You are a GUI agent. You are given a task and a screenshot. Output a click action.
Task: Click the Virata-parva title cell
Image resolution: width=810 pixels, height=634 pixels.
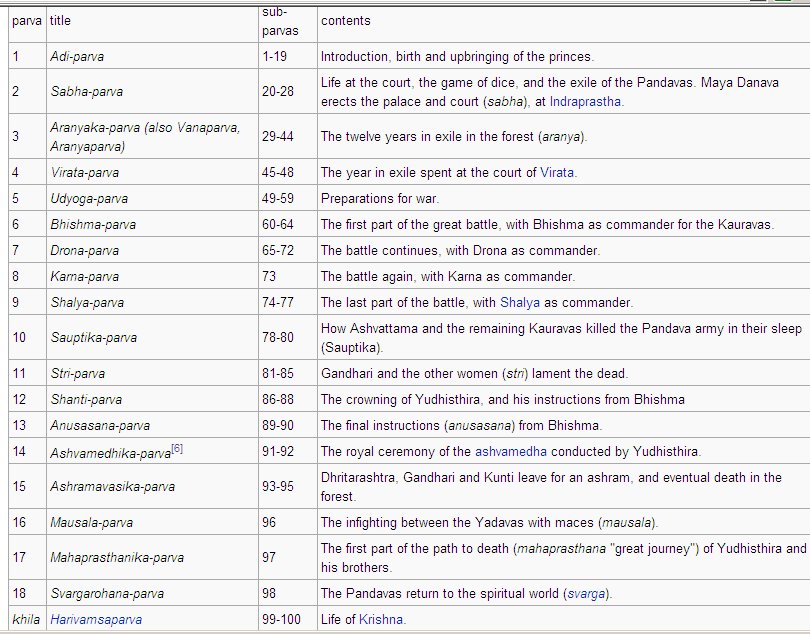pos(152,172)
